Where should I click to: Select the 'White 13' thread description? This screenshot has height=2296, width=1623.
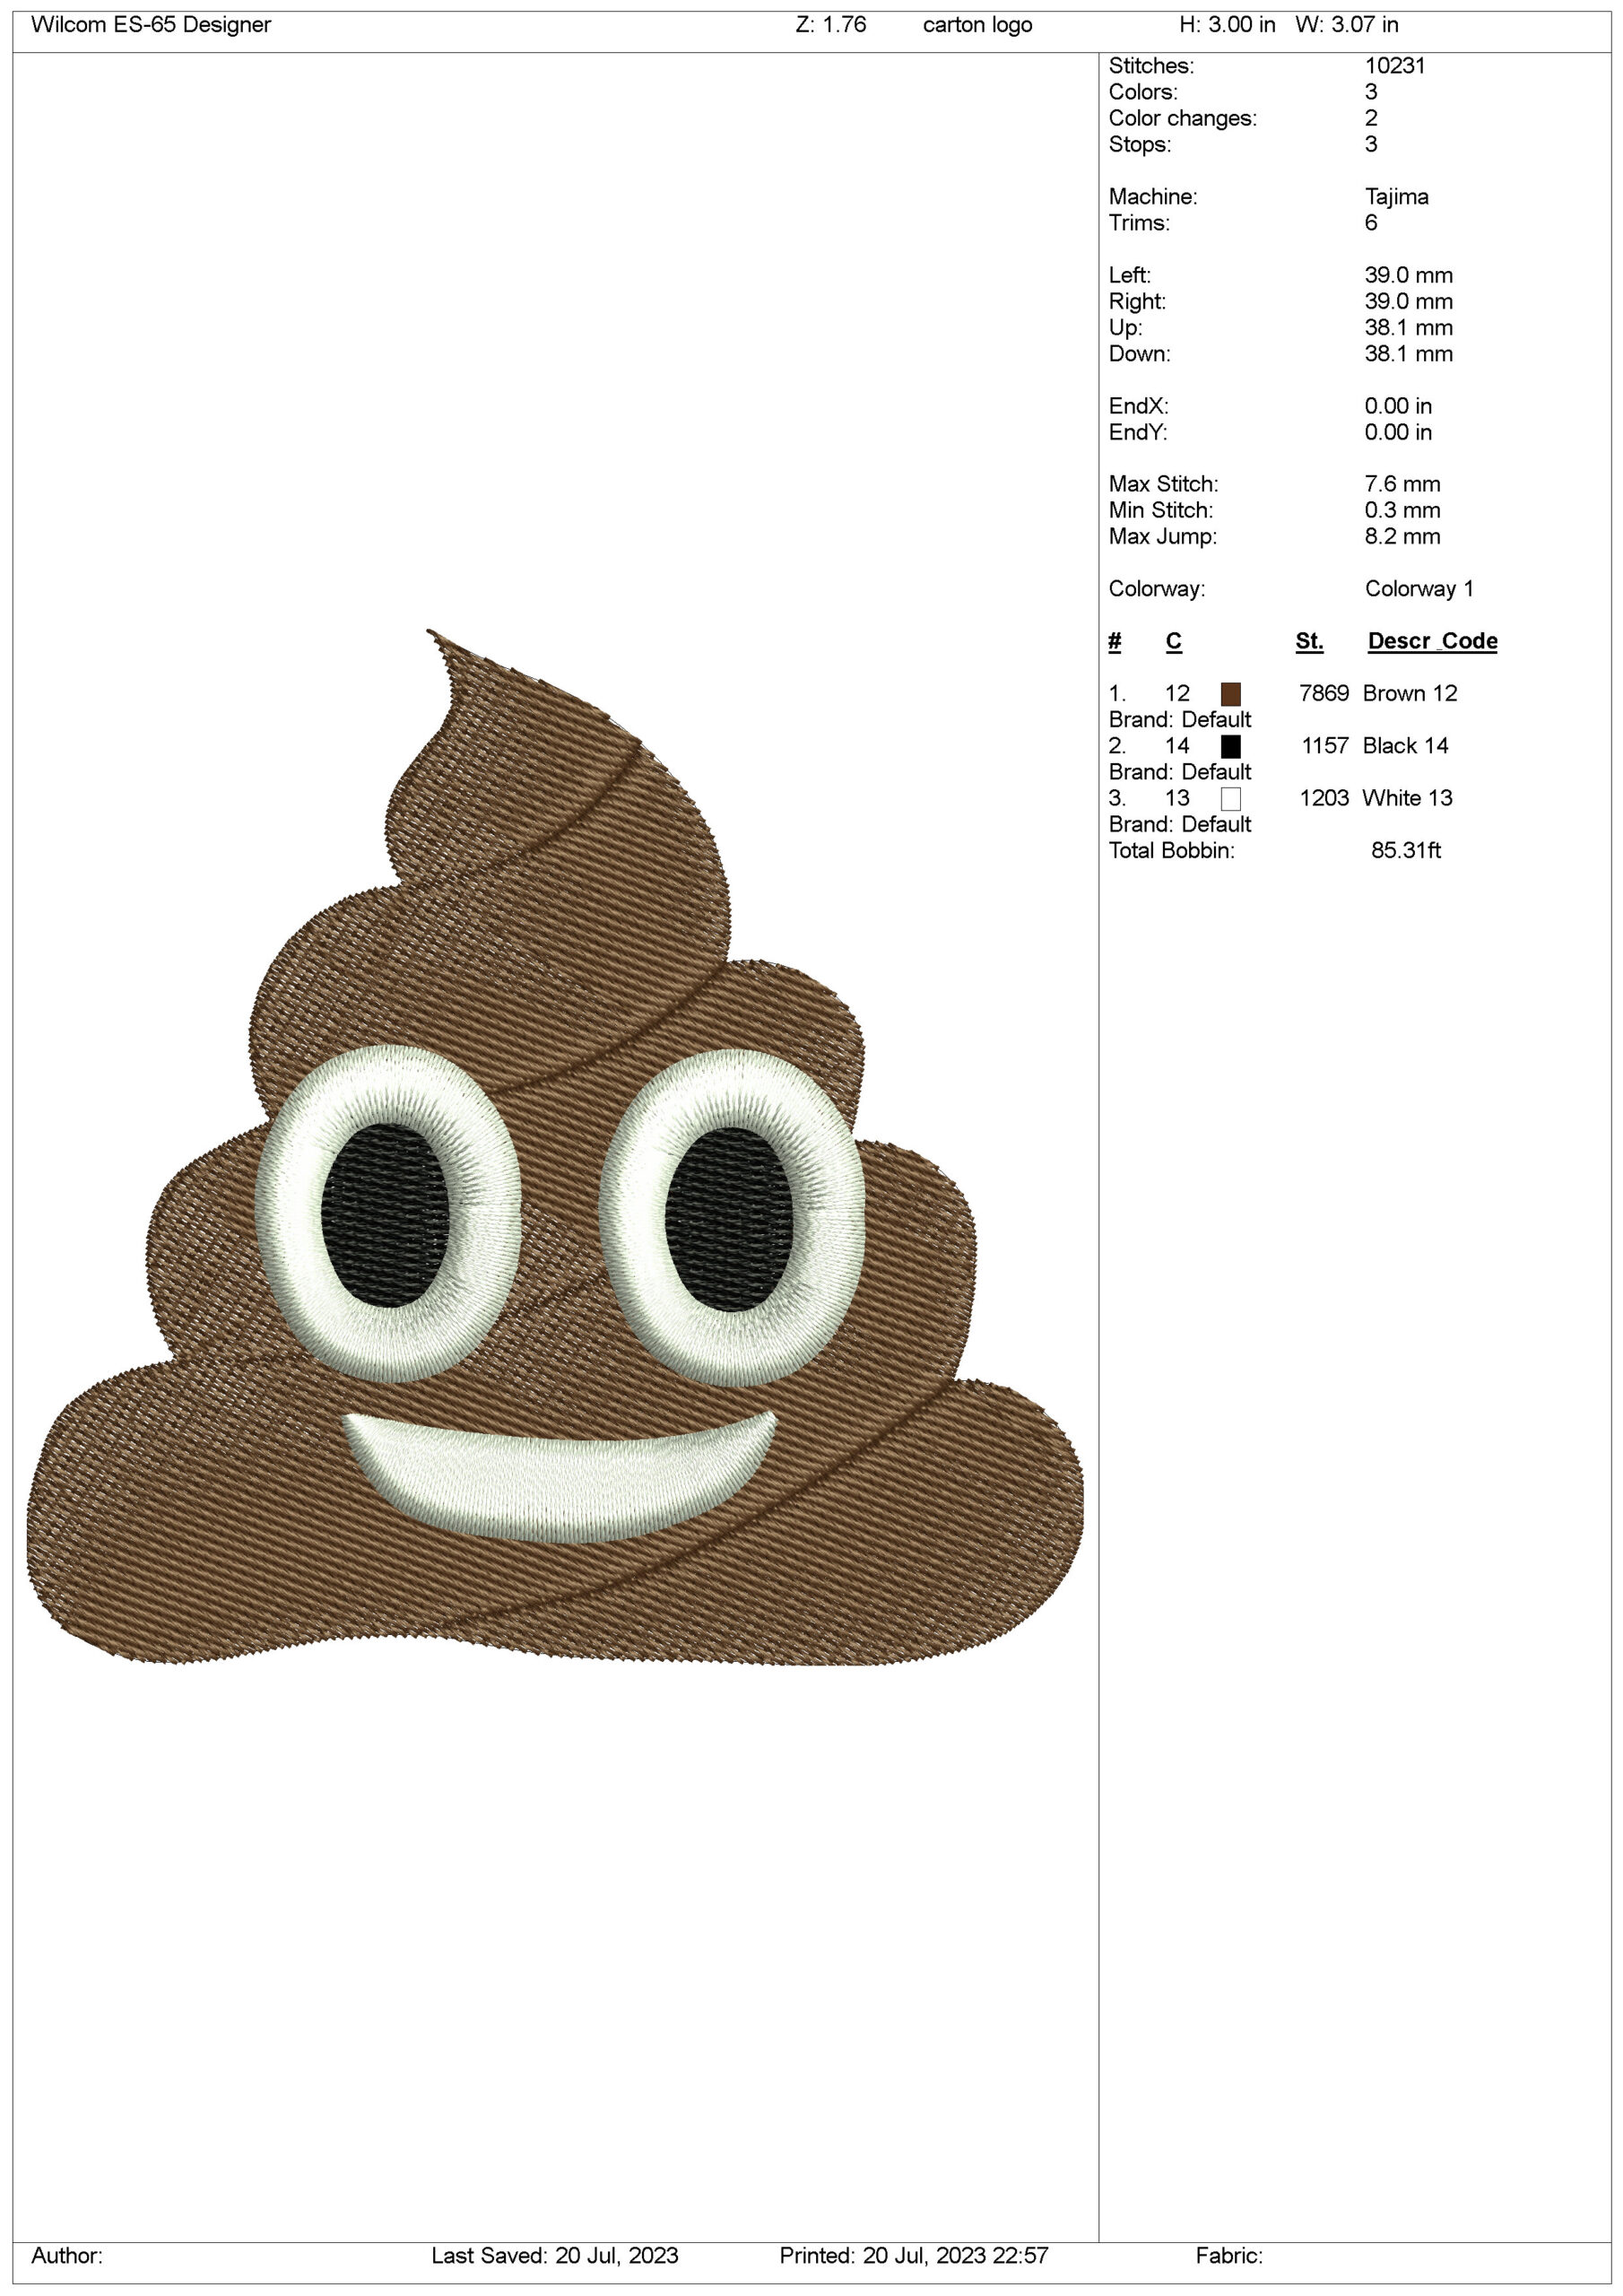(x=1406, y=798)
